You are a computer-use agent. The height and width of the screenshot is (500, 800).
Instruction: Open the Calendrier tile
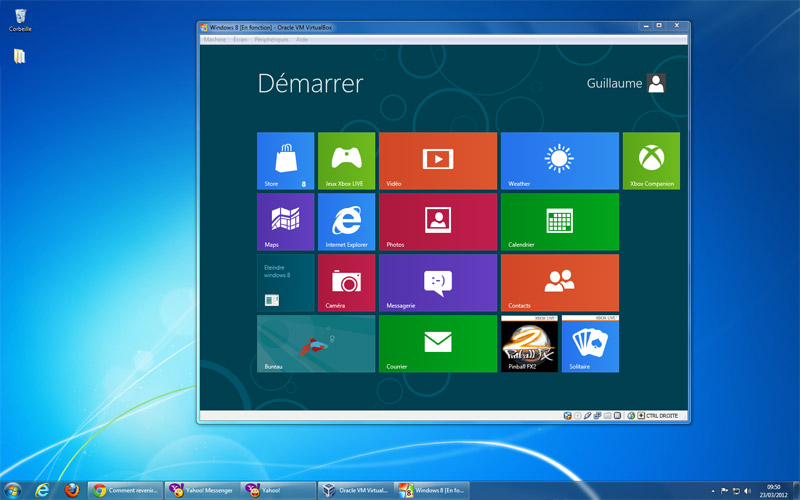(x=560, y=222)
